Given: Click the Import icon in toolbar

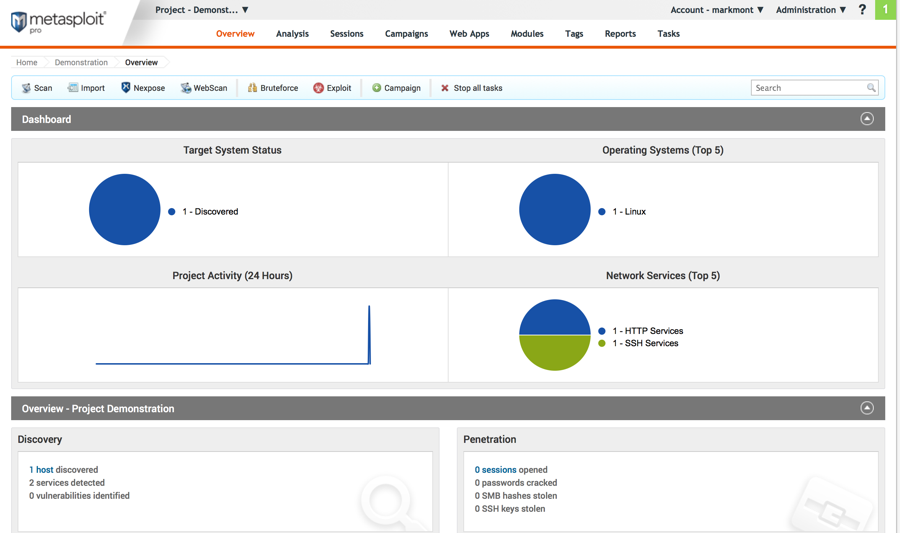Looking at the screenshot, I should [x=72, y=87].
